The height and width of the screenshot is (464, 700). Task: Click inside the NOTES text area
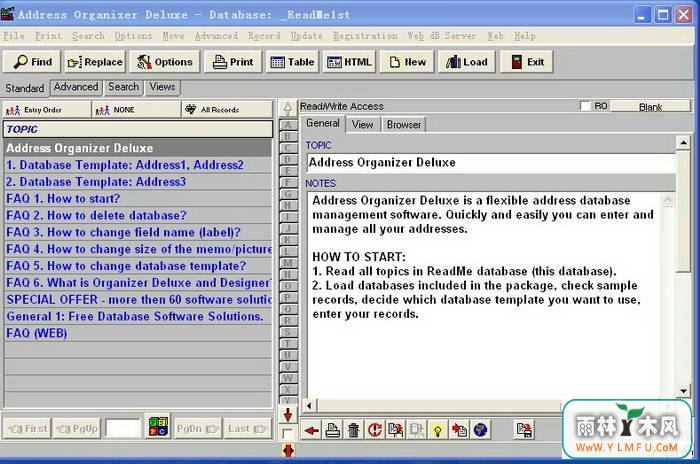(x=484, y=295)
